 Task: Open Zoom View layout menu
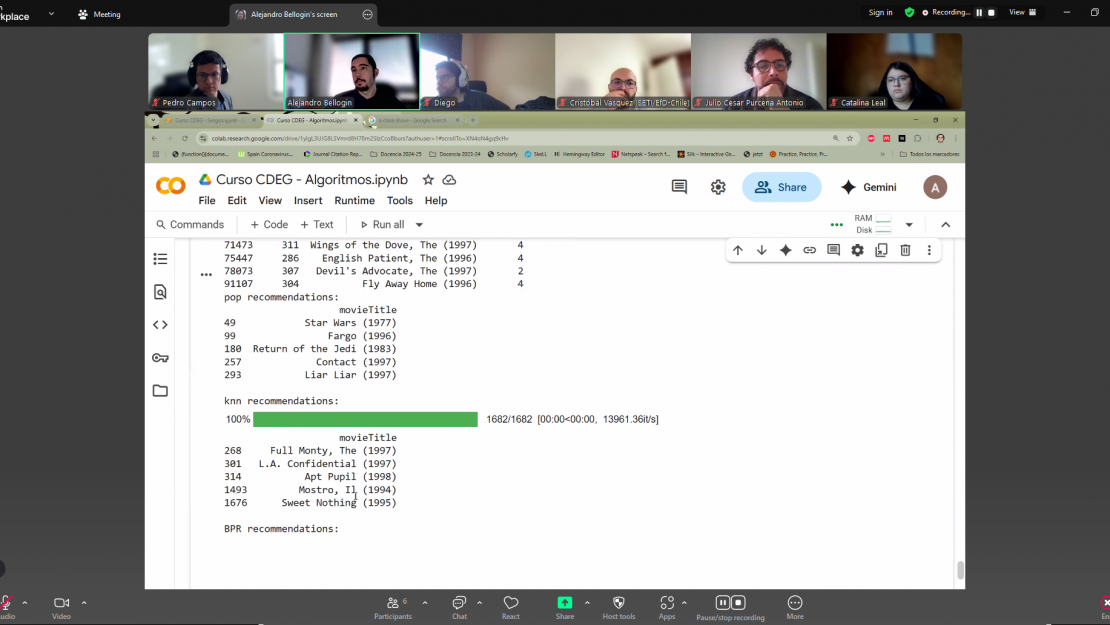(x=1023, y=12)
